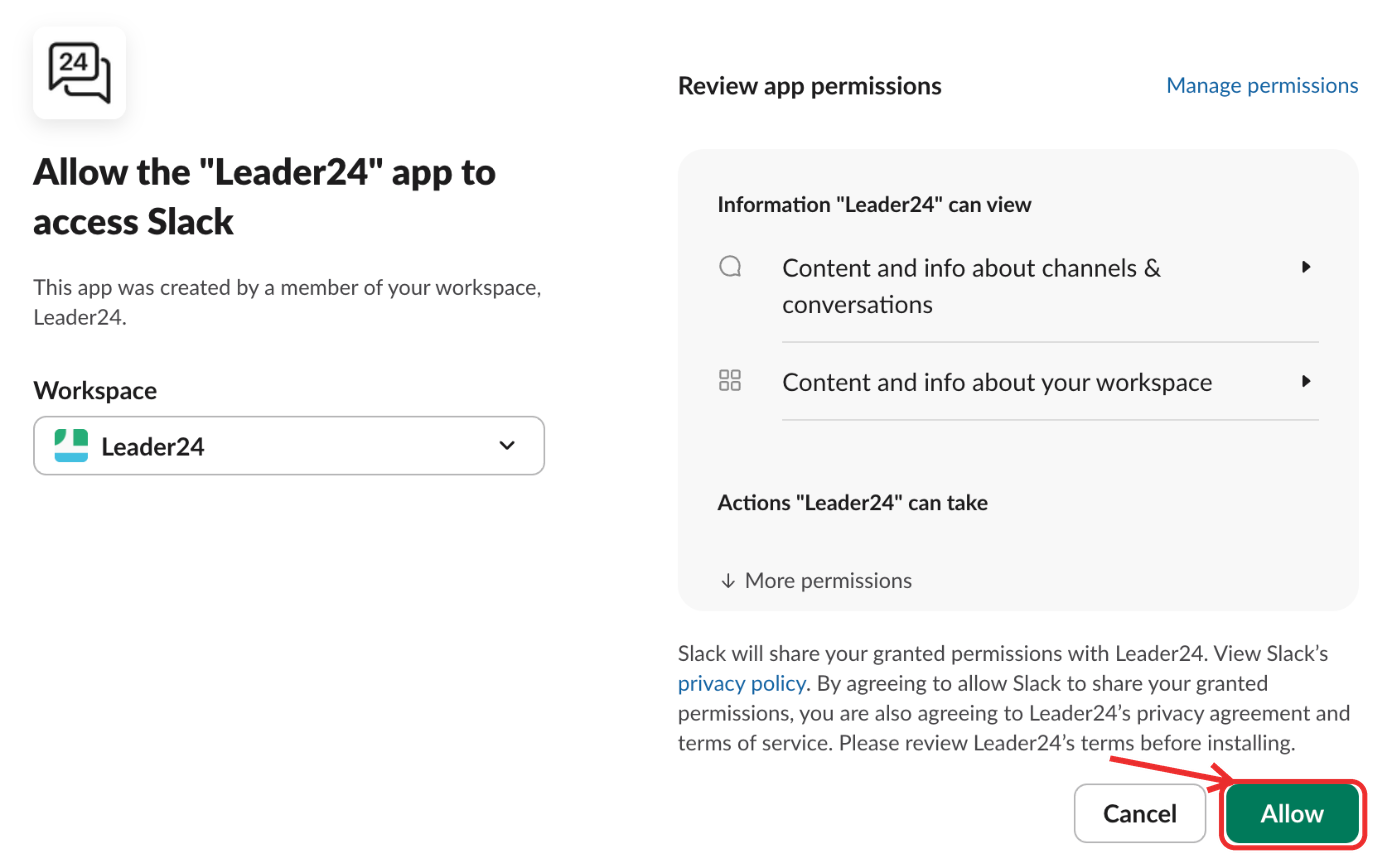Click 'This app was created by a member' text
Screen dimensions: 1392x868
287,303
